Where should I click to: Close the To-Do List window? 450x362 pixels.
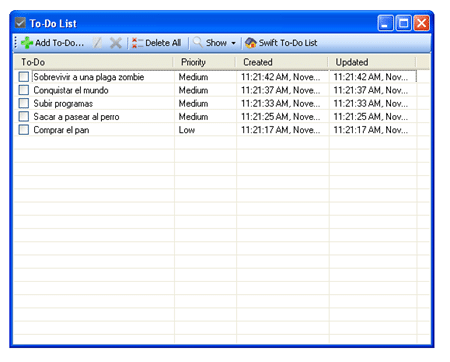tap(421, 23)
